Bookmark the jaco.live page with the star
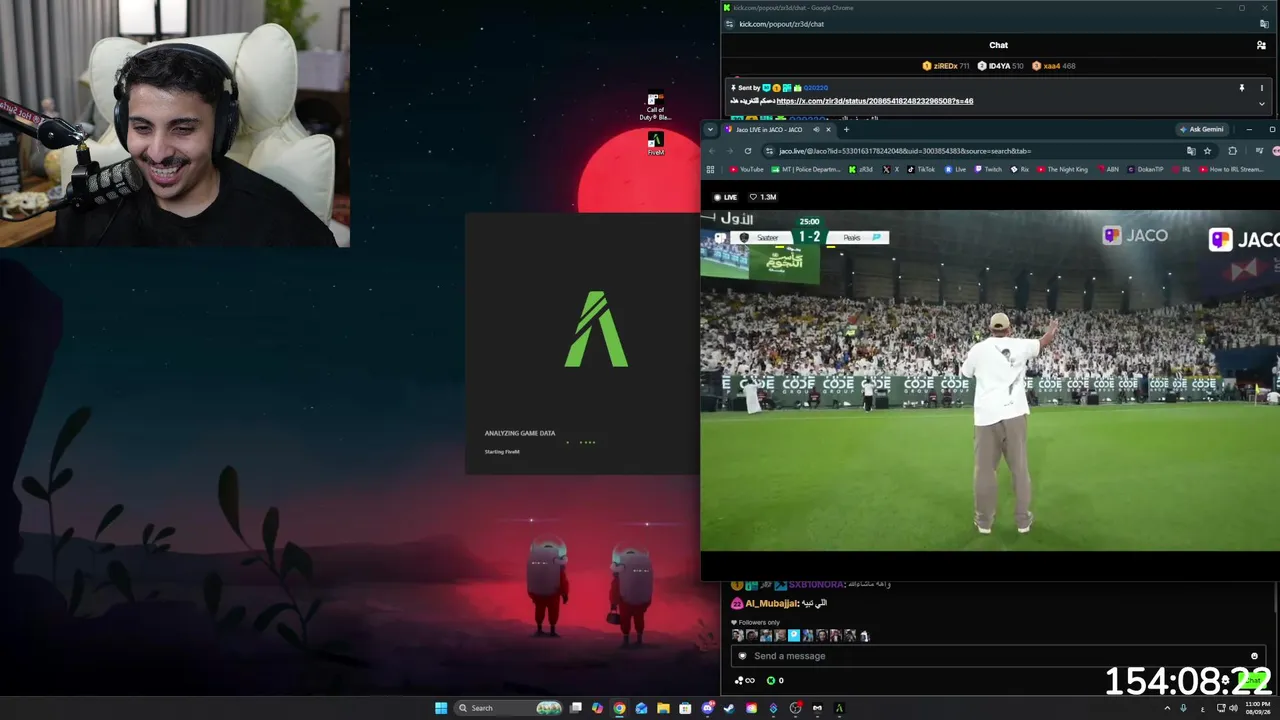The width and height of the screenshot is (1280, 720). point(1208,151)
